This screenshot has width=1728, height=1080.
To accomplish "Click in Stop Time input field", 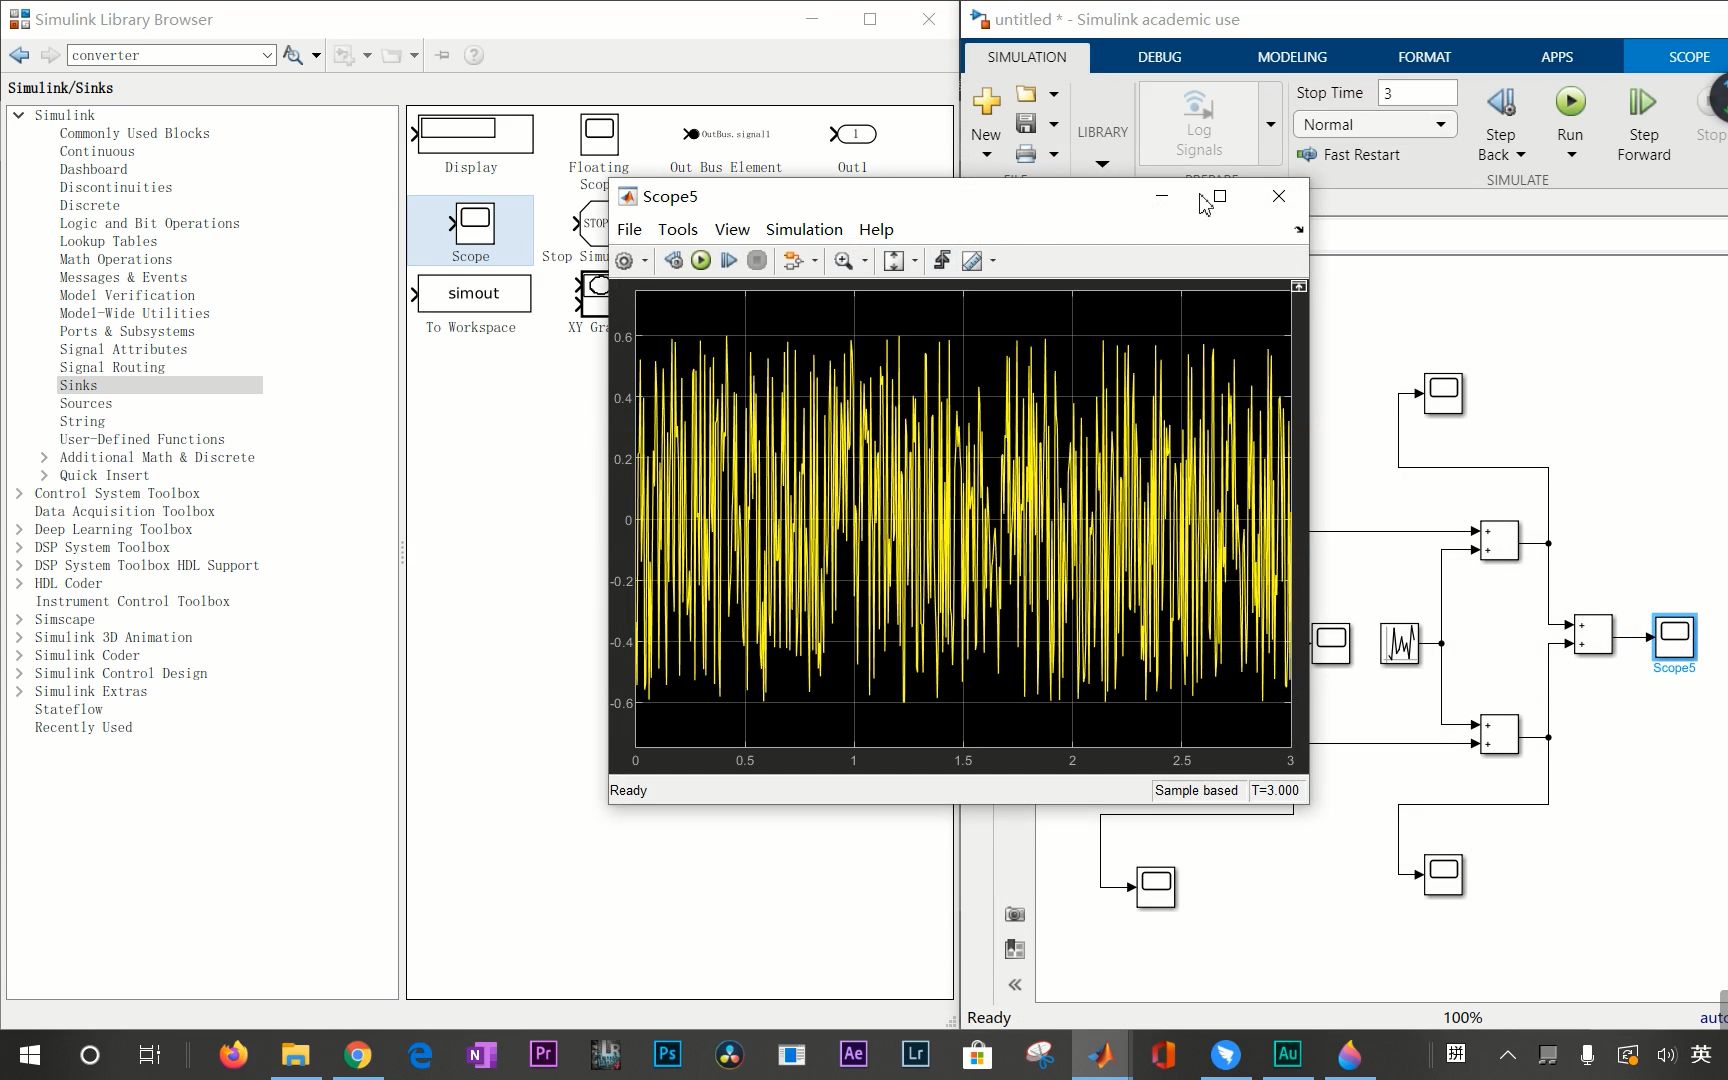I will 1417,93.
